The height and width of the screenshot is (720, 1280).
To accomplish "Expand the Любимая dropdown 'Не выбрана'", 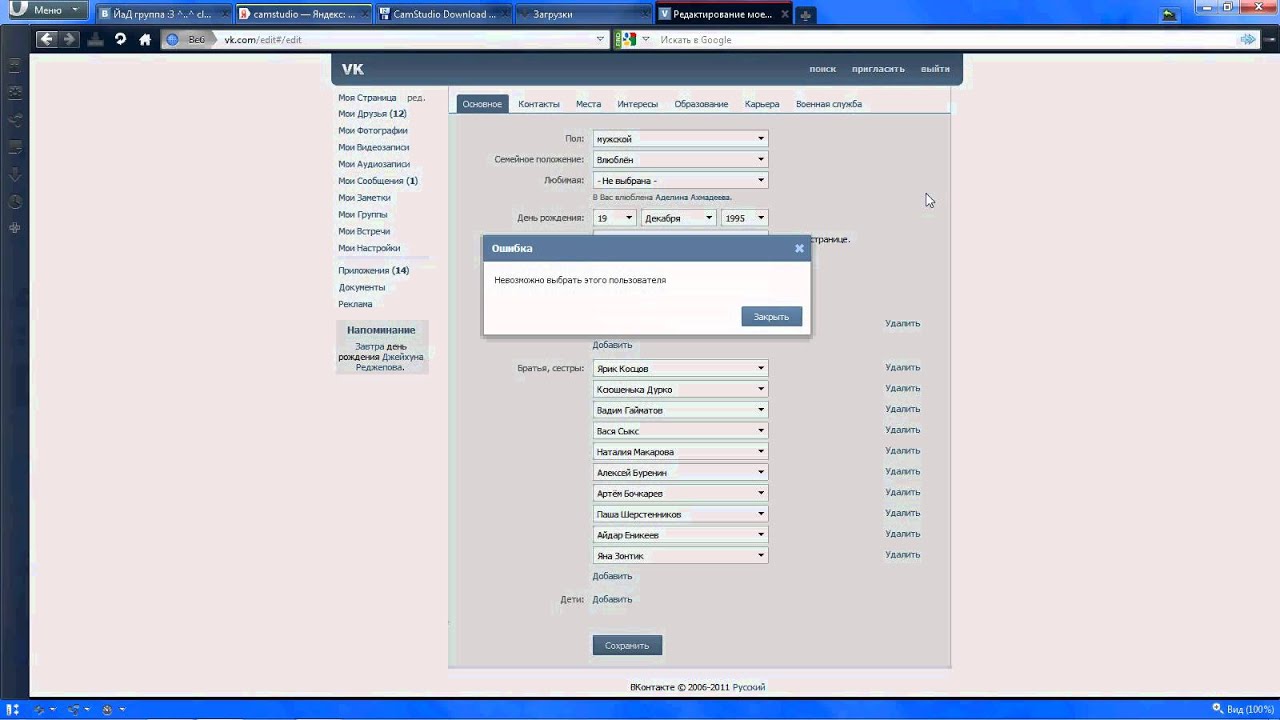I will (680, 180).
